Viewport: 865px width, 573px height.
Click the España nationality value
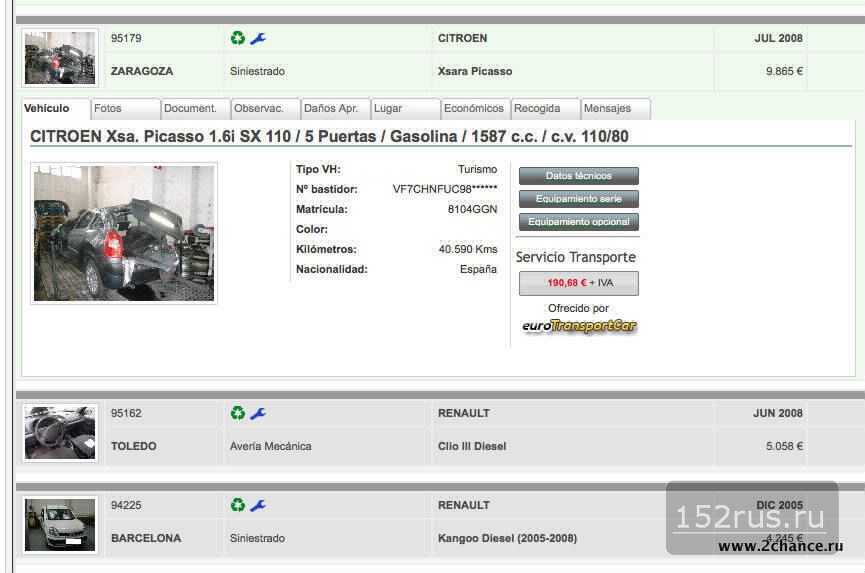pos(478,270)
